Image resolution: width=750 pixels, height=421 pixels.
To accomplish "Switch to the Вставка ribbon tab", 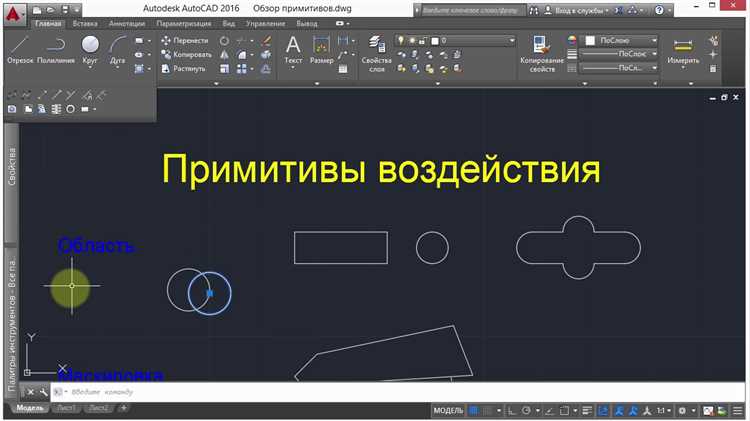I will point(85,23).
